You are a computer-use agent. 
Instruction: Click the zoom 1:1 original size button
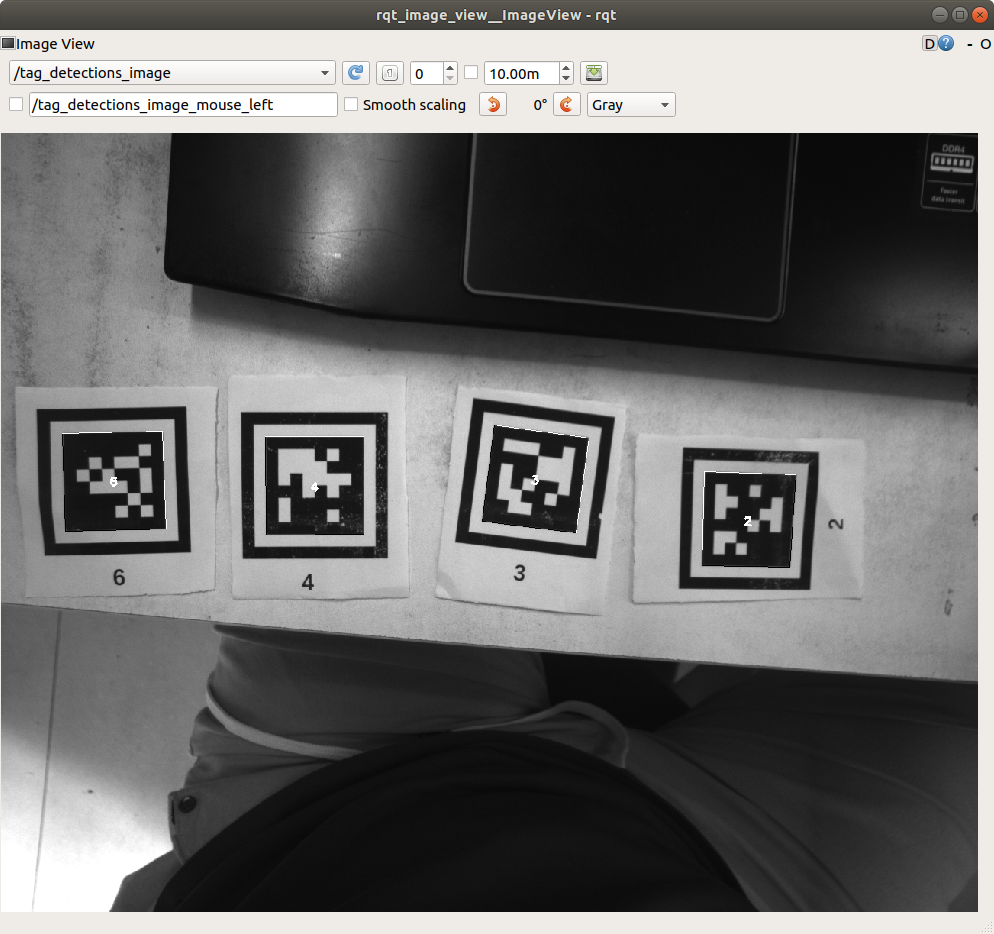click(390, 73)
